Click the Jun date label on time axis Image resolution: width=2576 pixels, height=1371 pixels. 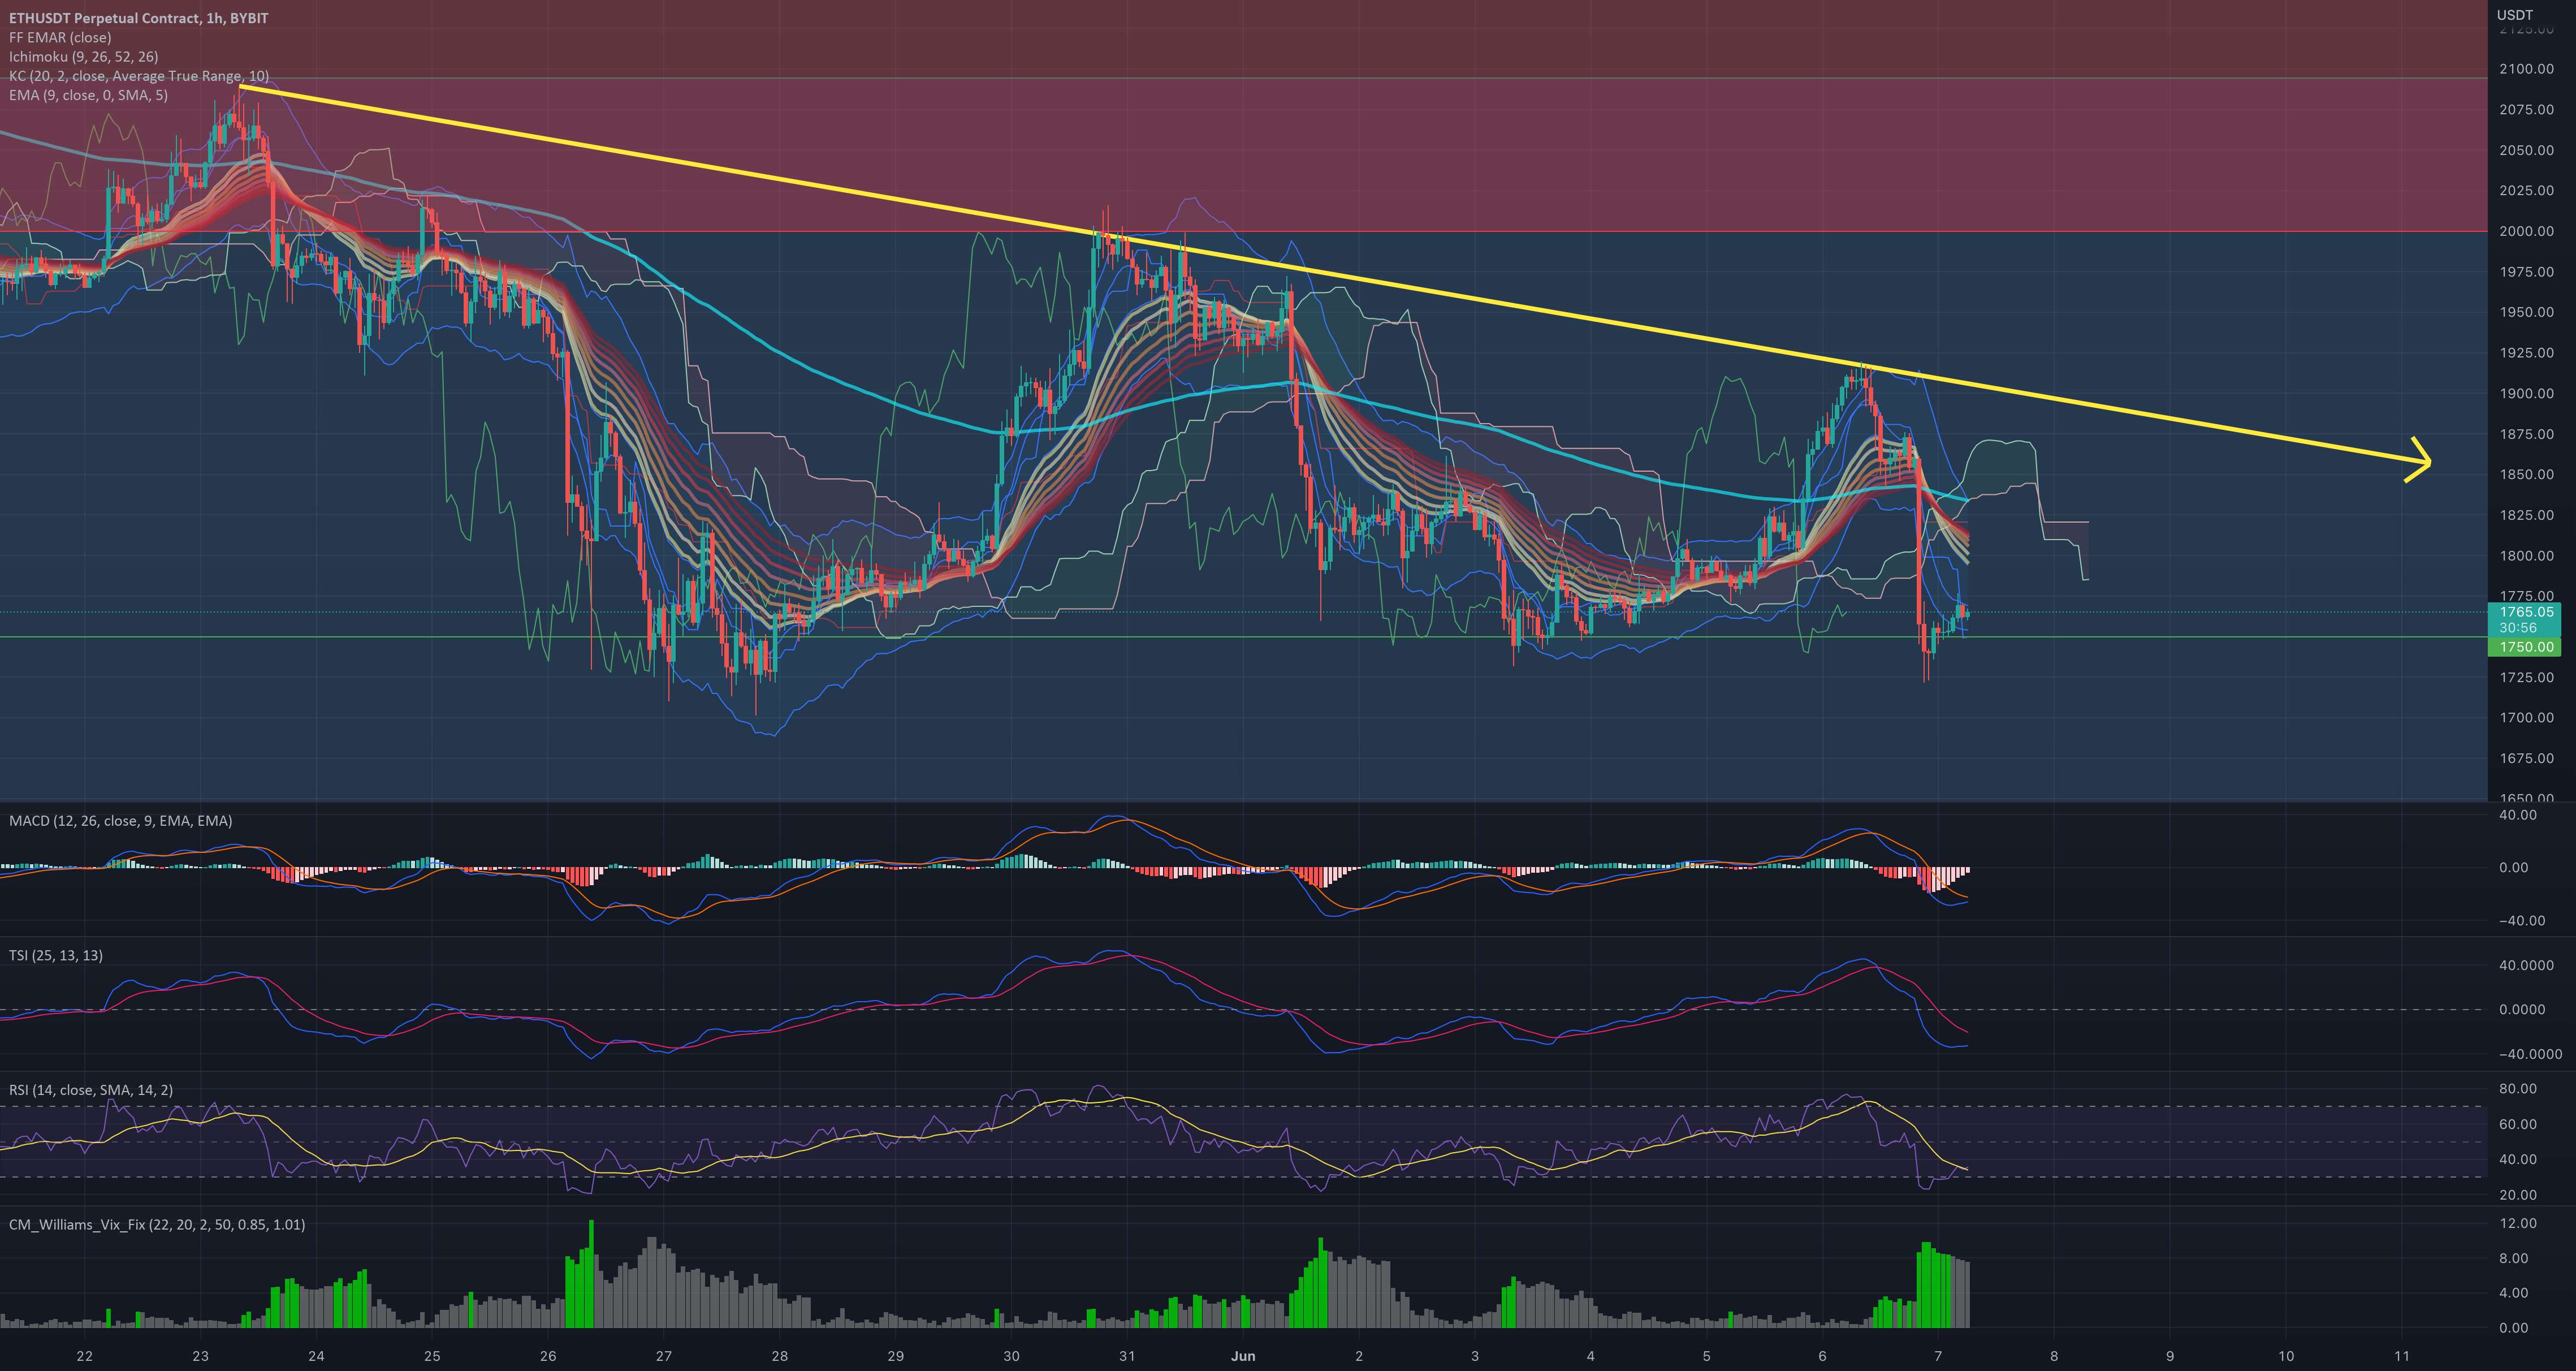pos(1243,1356)
